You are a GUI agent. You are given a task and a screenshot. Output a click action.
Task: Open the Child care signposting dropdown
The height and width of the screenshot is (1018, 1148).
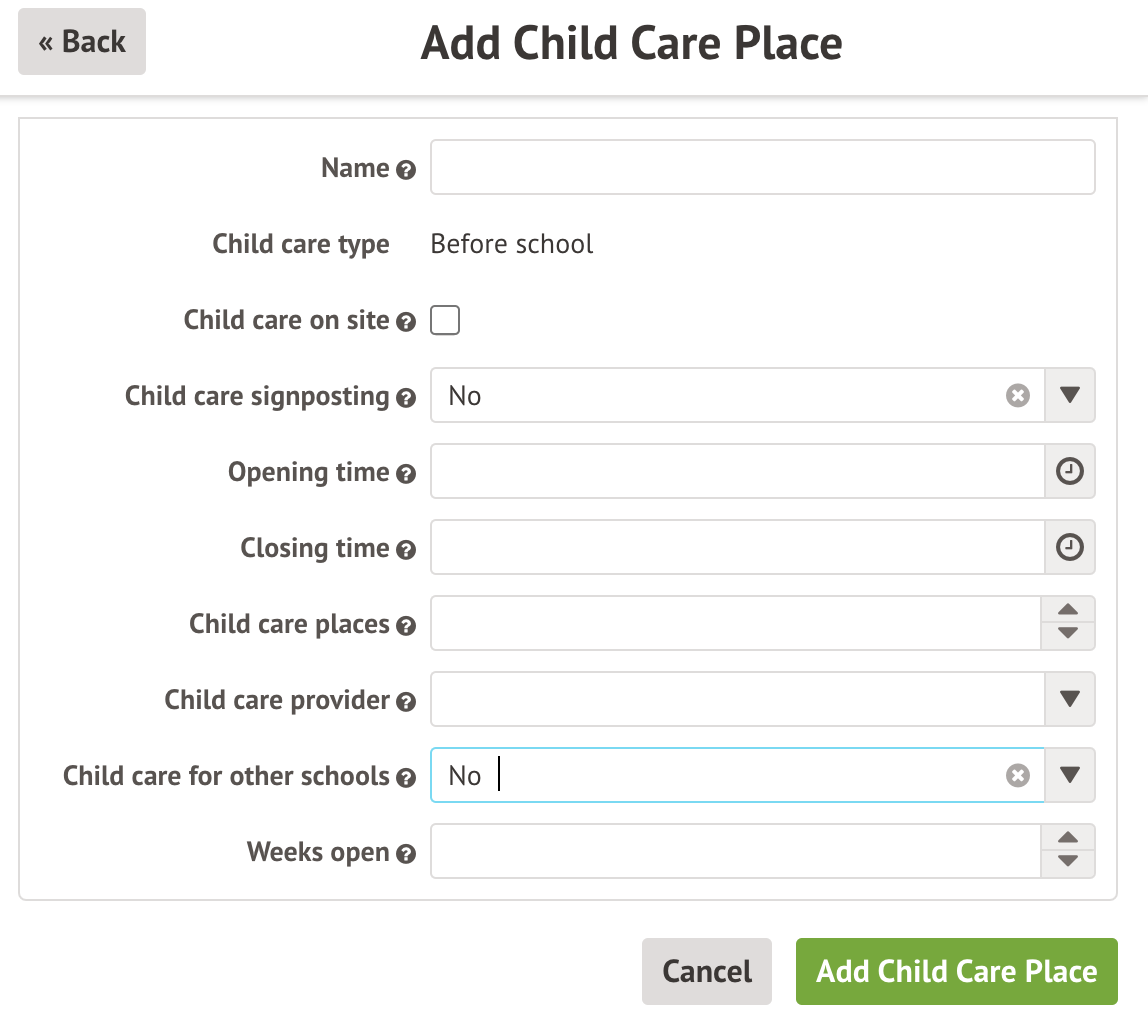(1069, 395)
